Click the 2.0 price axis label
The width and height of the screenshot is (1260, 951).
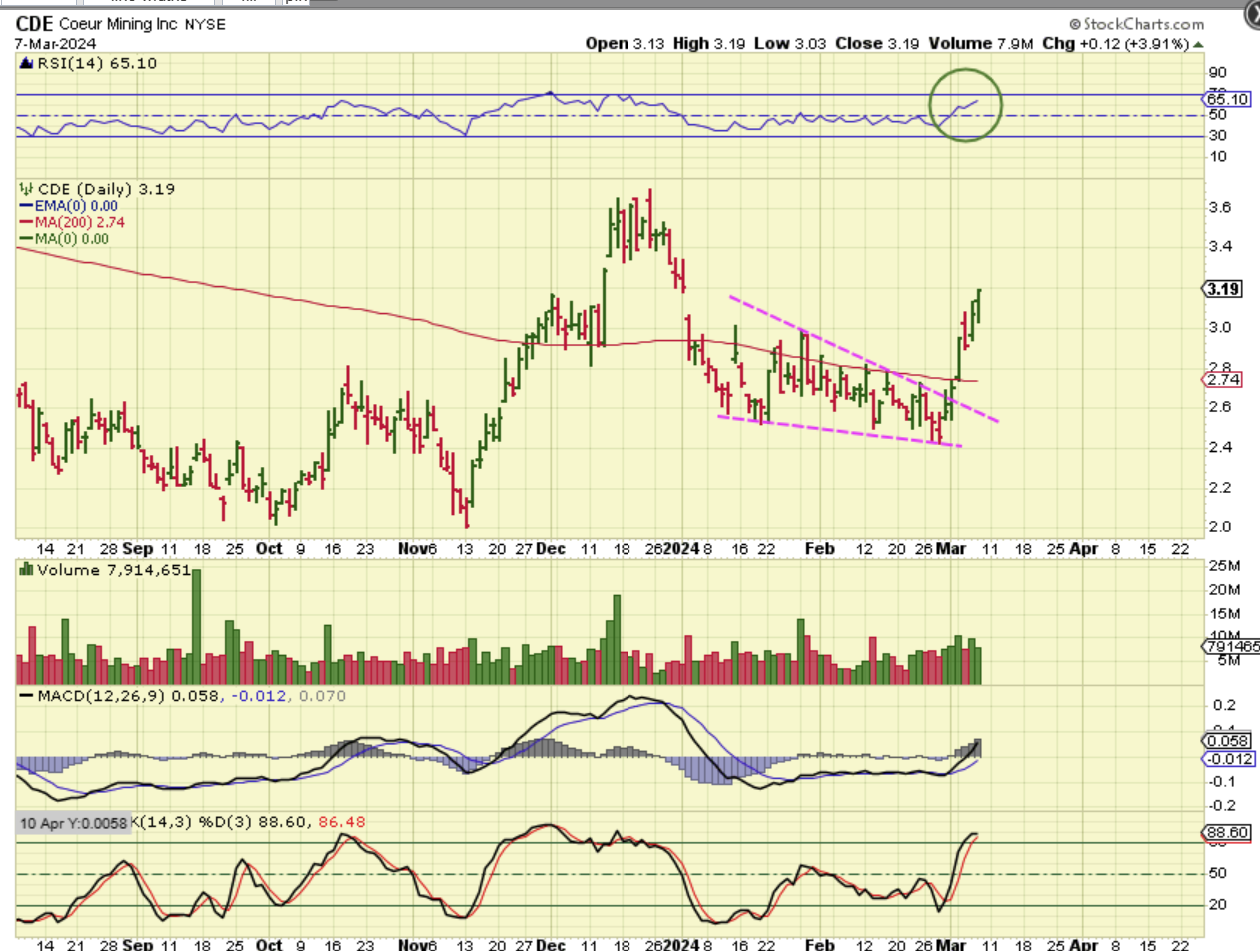[x=1218, y=526]
